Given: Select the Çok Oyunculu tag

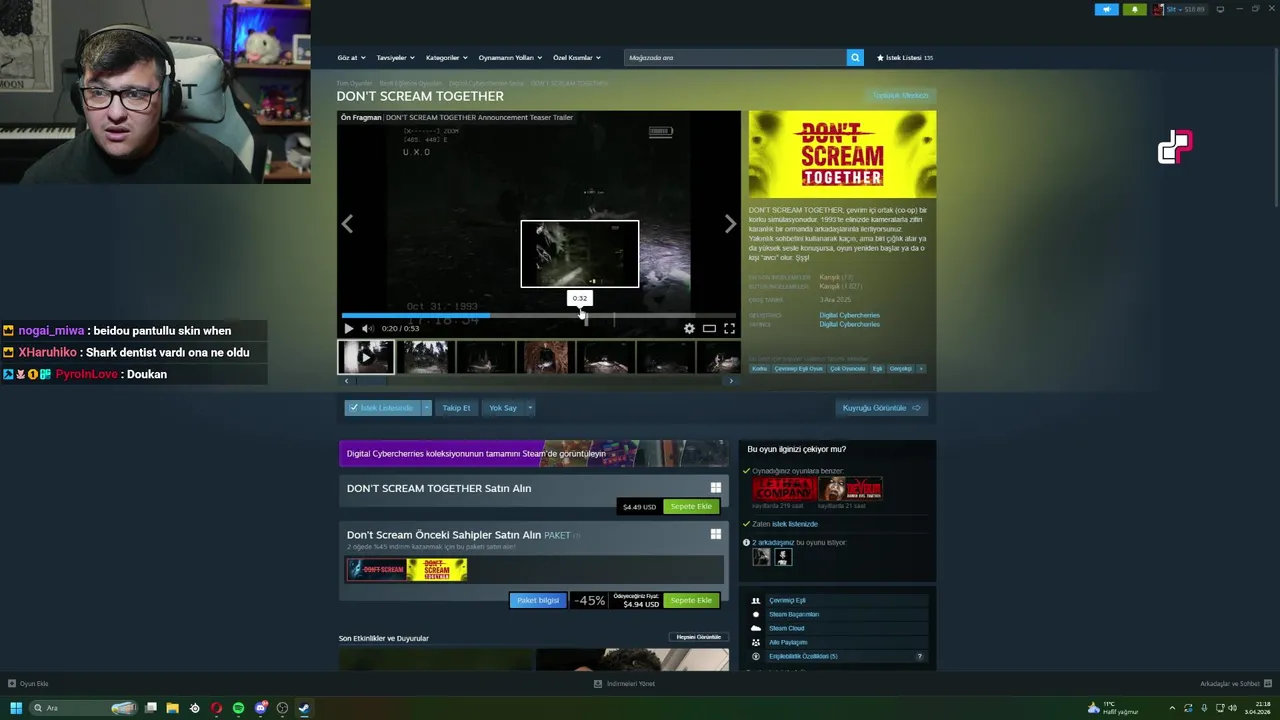Looking at the screenshot, I should tap(847, 369).
